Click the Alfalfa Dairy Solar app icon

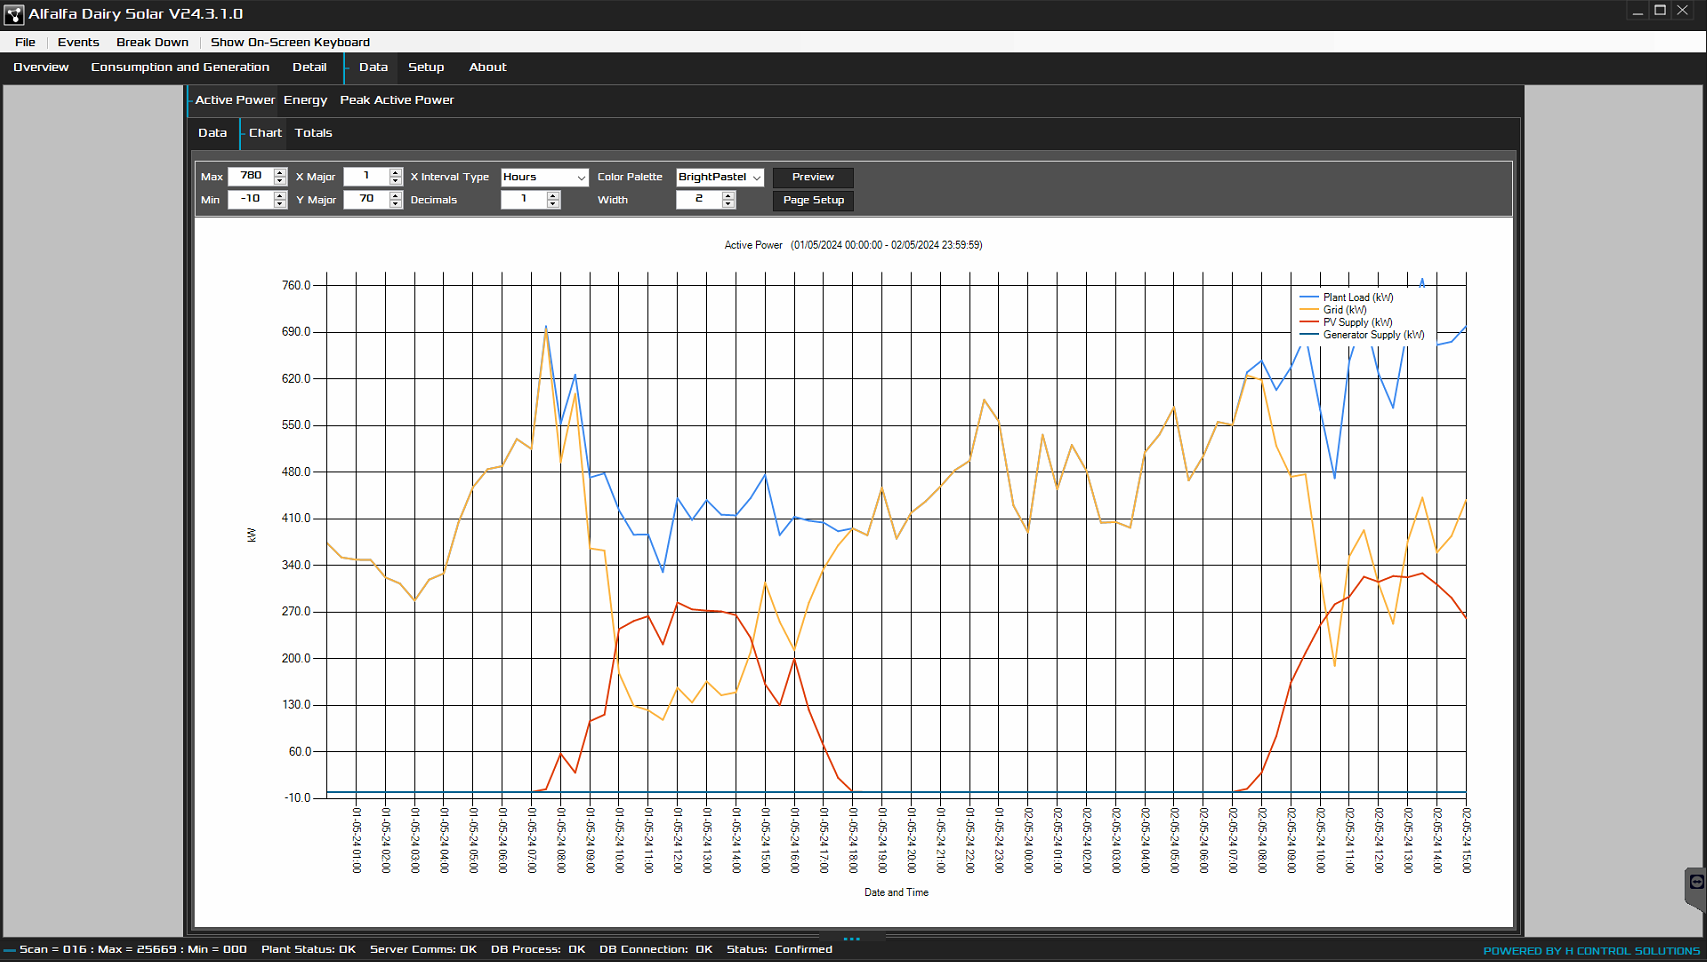point(13,14)
